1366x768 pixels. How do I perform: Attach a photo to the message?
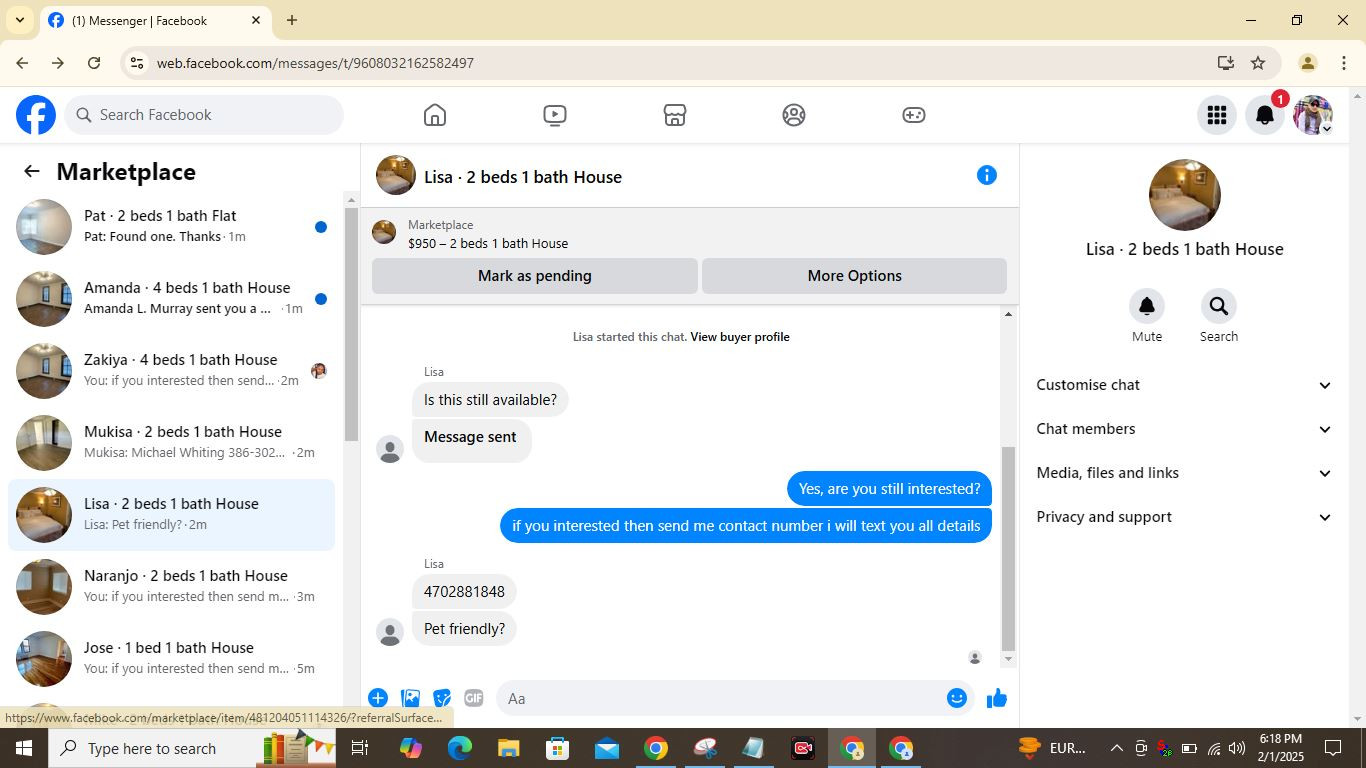(410, 698)
